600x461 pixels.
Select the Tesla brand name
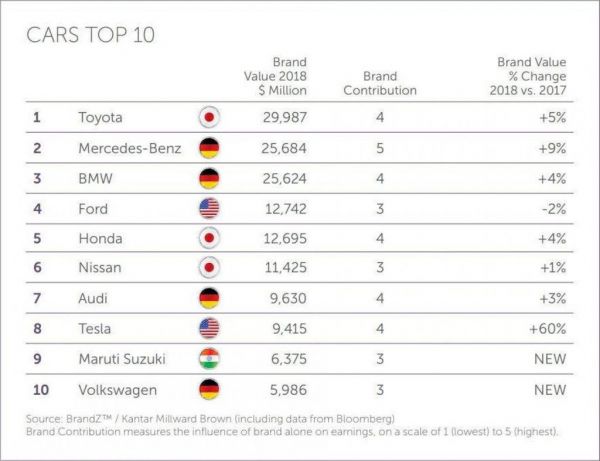point(96,328)
